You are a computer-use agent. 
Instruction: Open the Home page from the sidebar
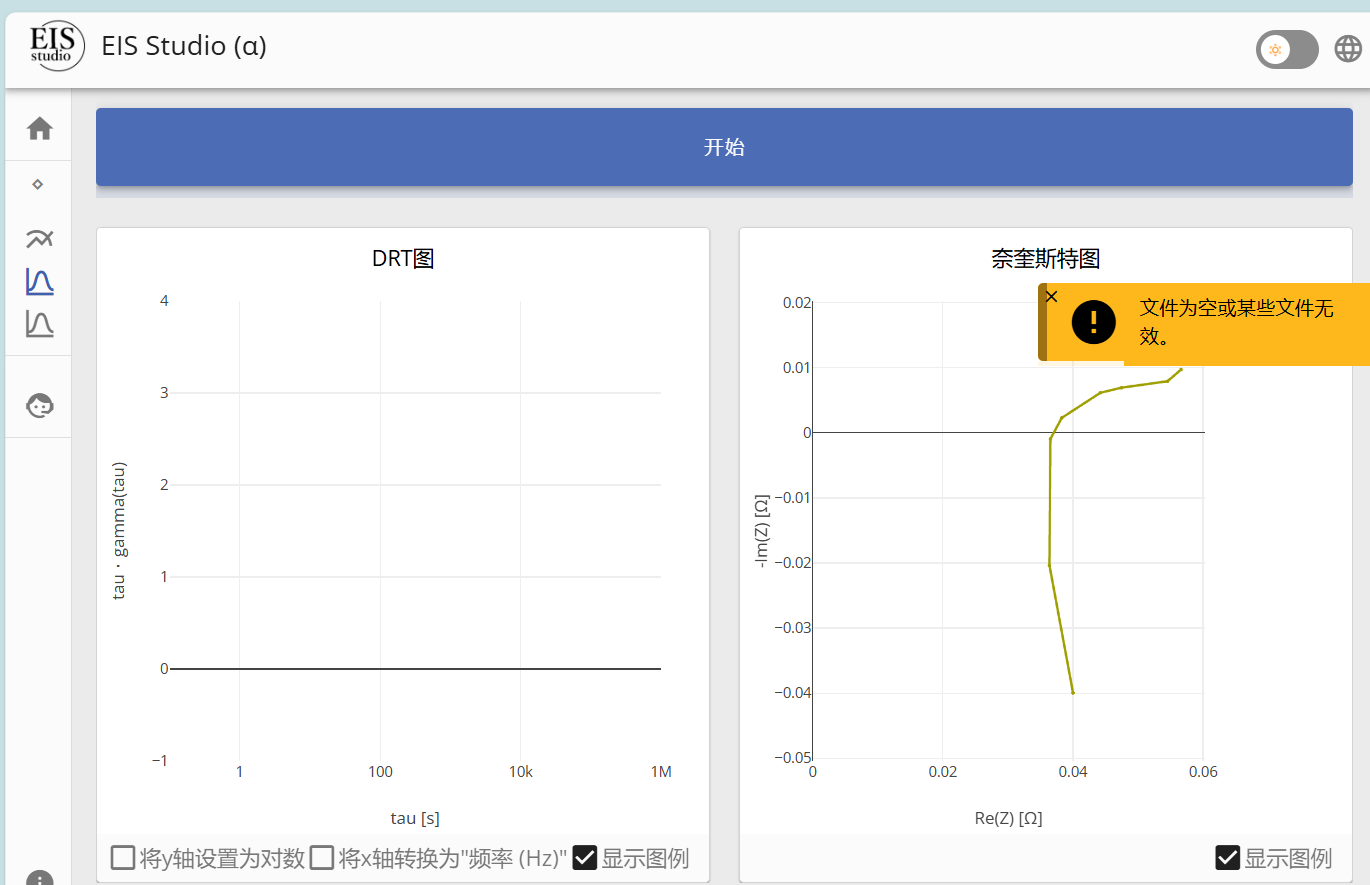[38, 128]
